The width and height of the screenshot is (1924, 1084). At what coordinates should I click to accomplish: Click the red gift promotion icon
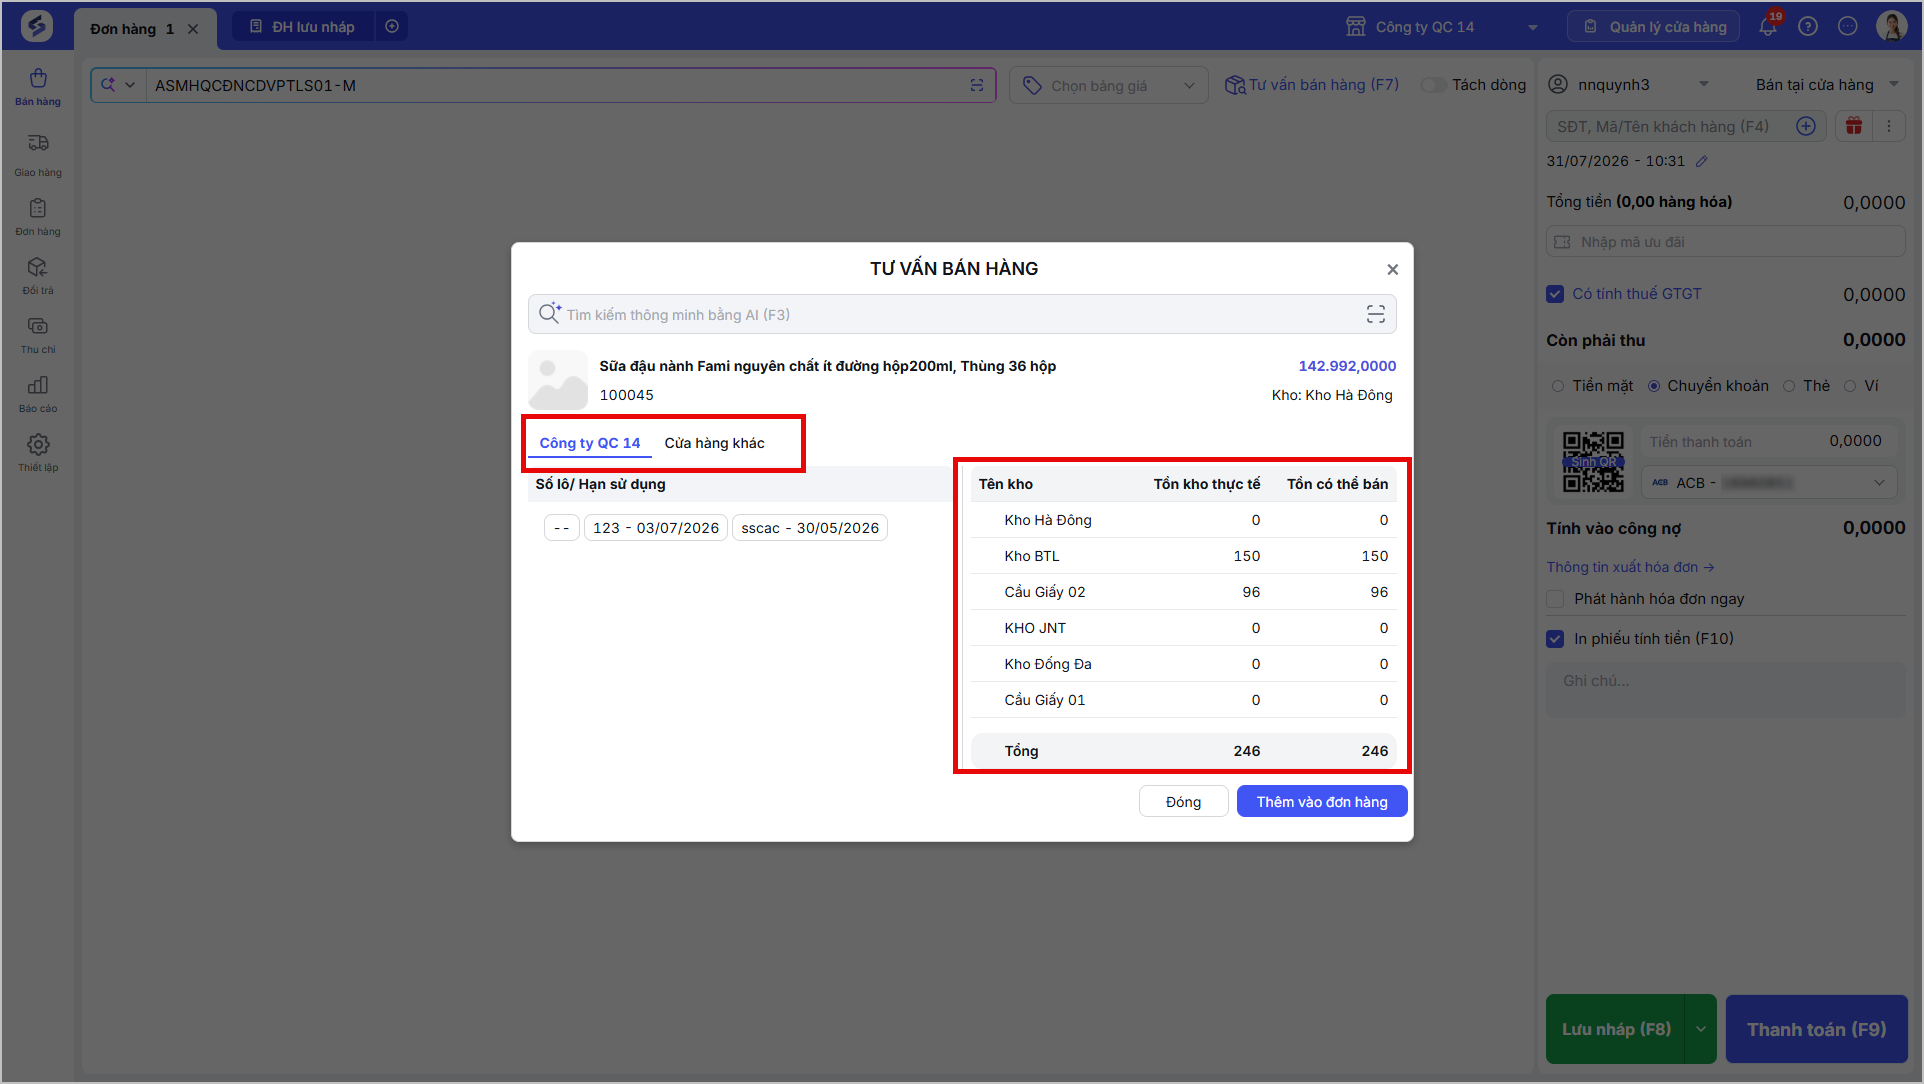click(1854, 126)
